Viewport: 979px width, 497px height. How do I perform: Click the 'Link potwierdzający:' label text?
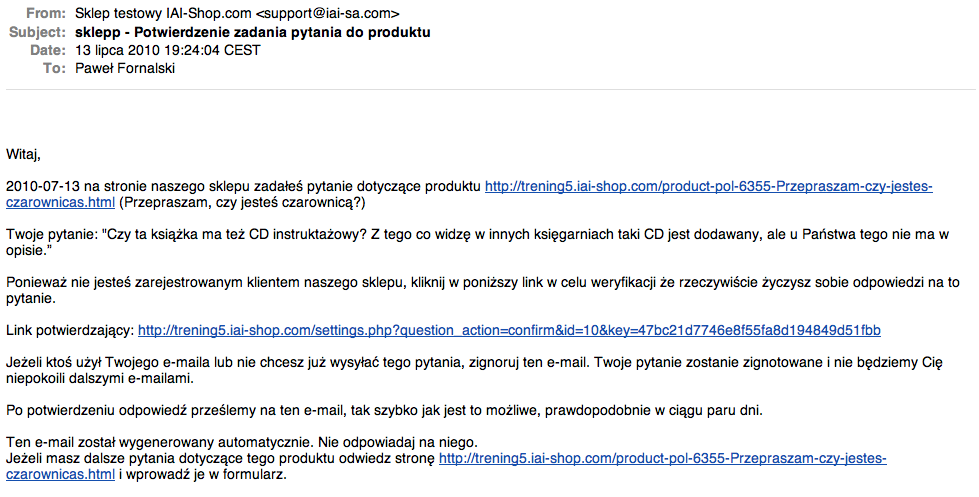(70, 330)
